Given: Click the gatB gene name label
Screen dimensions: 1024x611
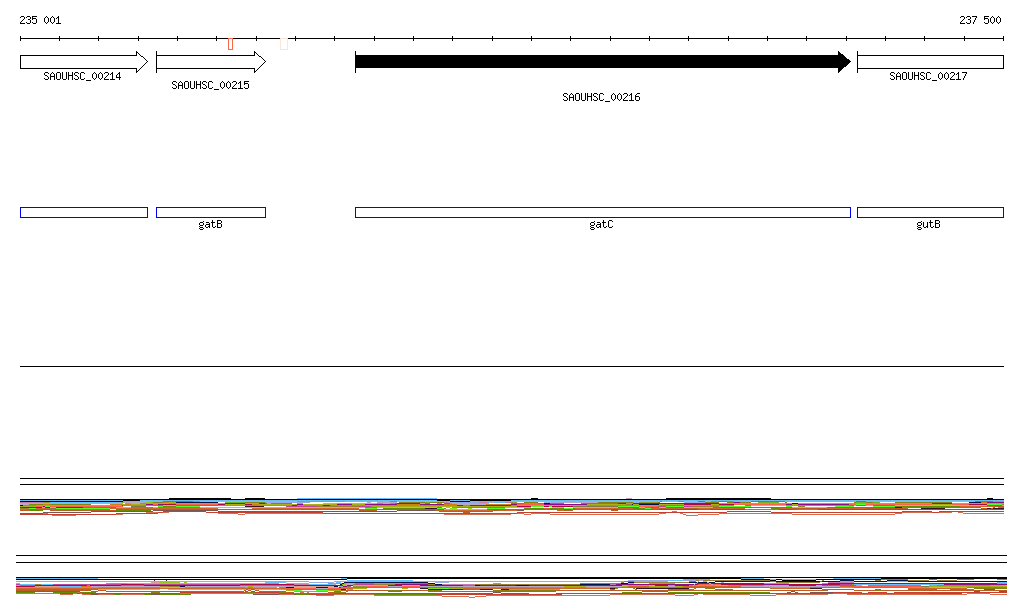Looking at the screenshot, I should pyautogui.click(x=210, y=225).
